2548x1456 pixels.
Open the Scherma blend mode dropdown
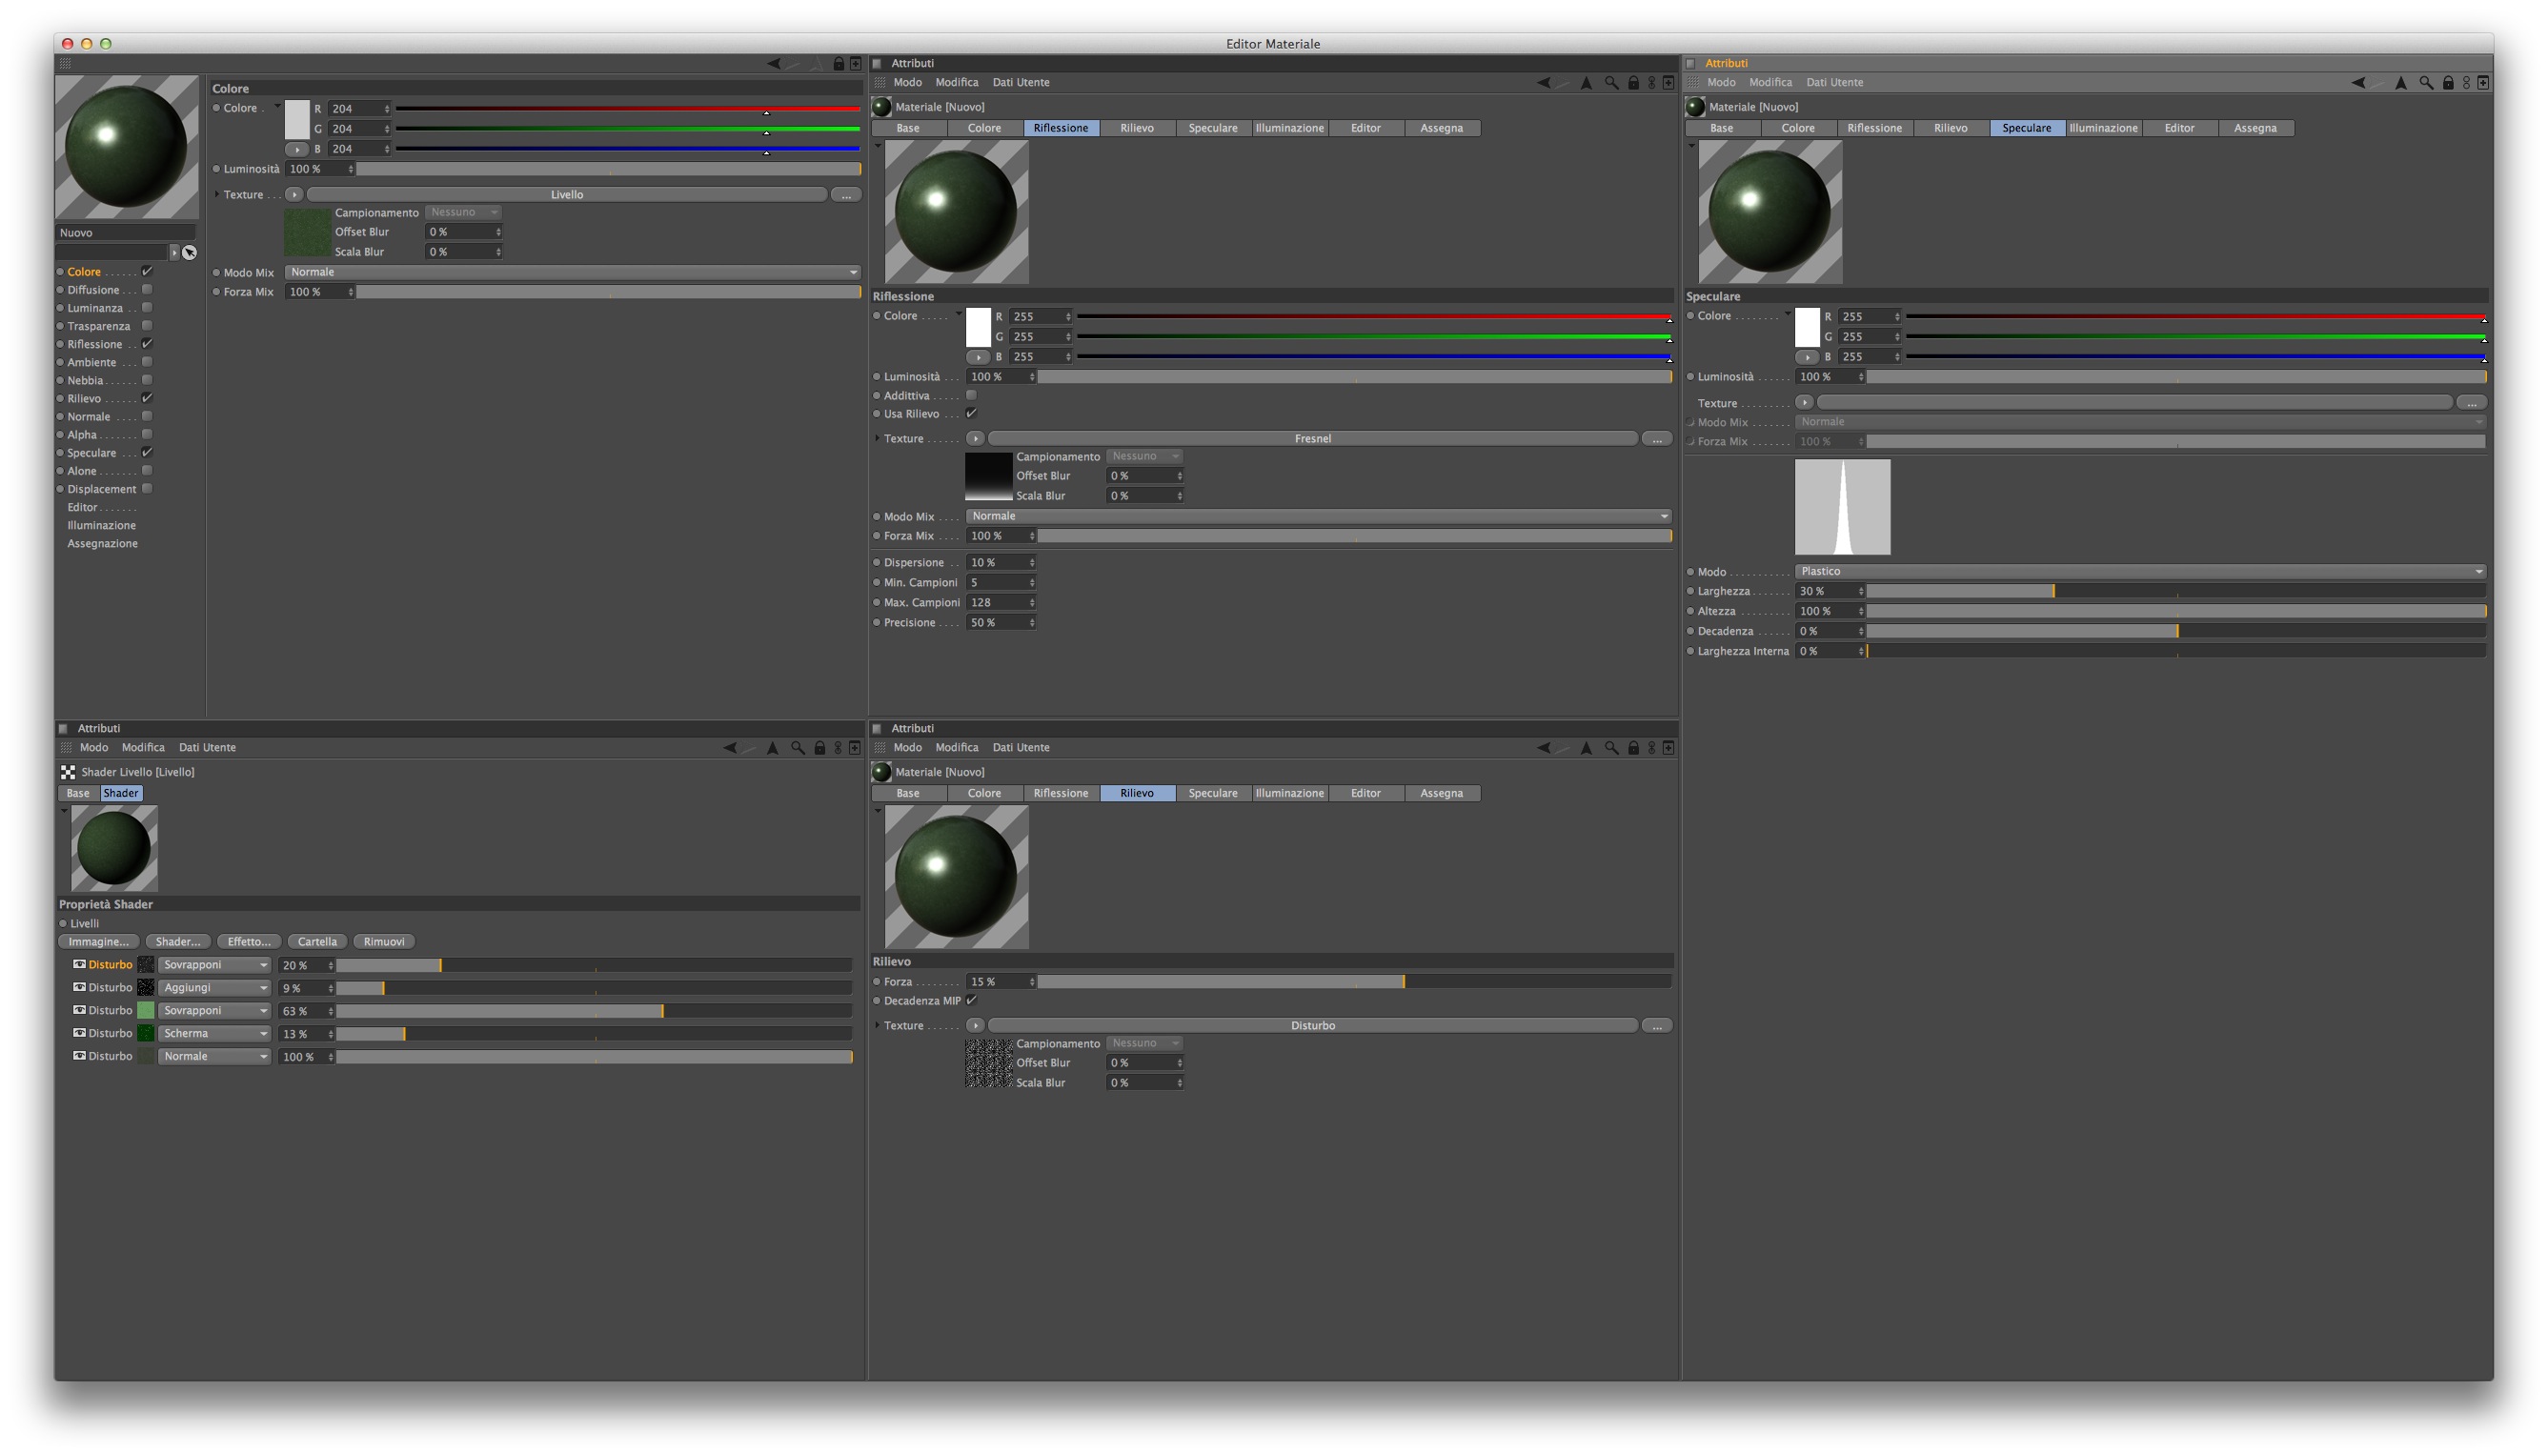pyautogui.click(x=215, y=1034)
